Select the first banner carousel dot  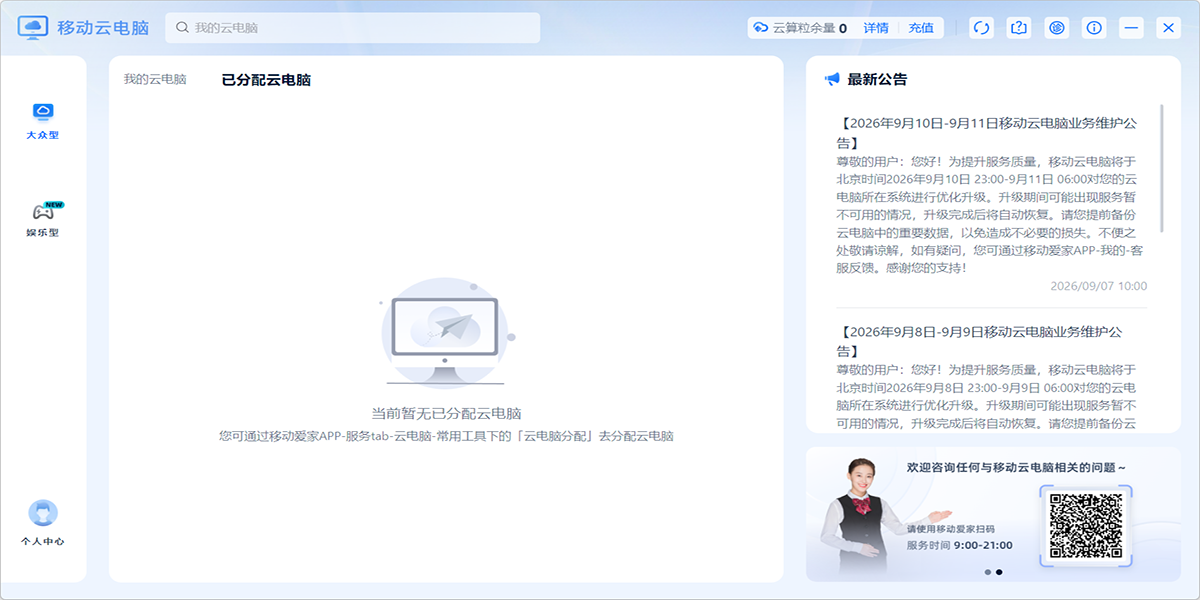click(x=988, y=572)
